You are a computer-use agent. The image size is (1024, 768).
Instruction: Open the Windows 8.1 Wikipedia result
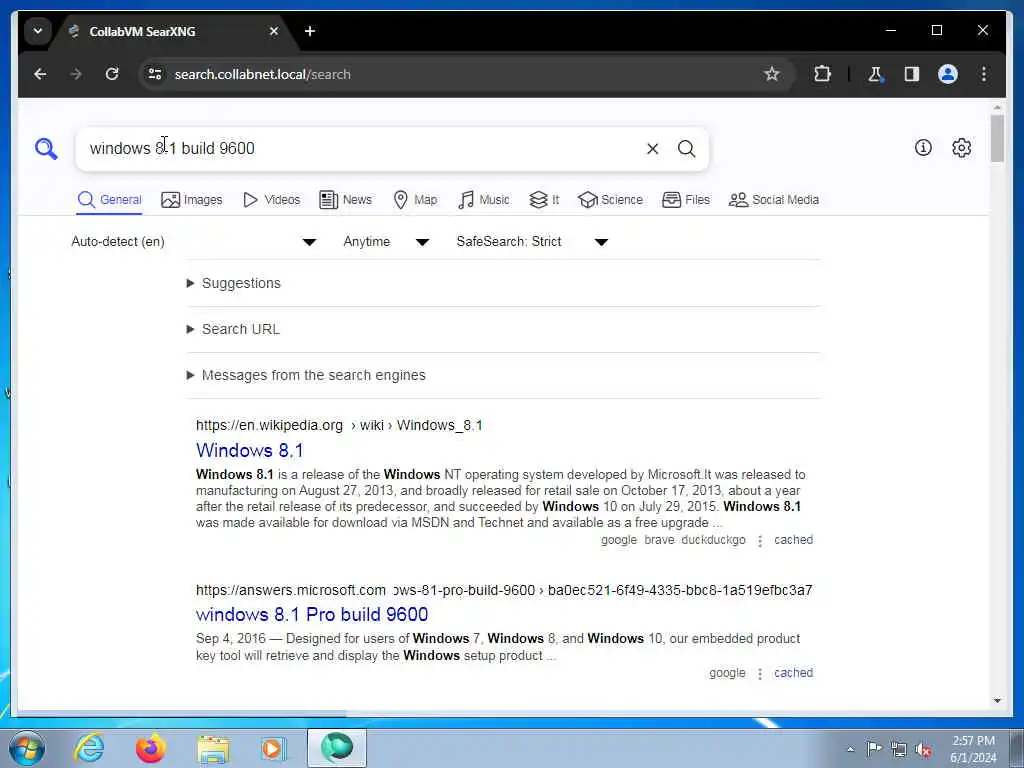[x=249, y=451]
